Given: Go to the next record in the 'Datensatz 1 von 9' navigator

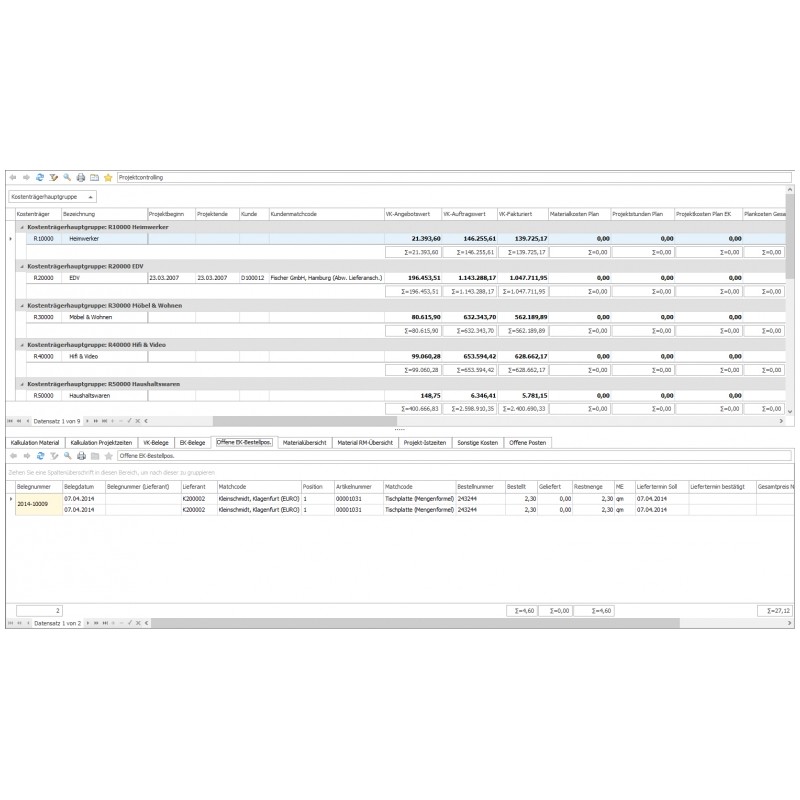Looking at the screenshot, I should point(87,421).
